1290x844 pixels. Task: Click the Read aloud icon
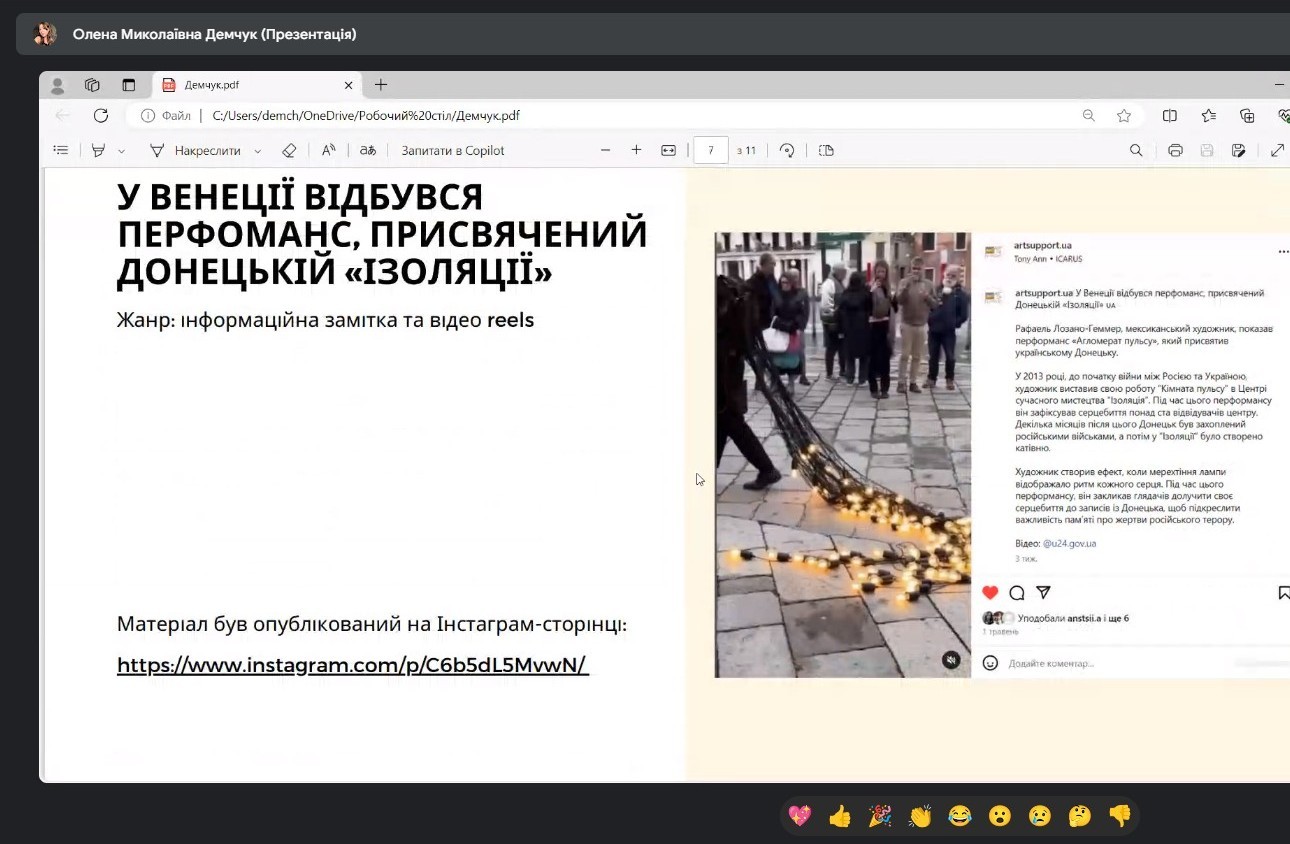[328, 151]
